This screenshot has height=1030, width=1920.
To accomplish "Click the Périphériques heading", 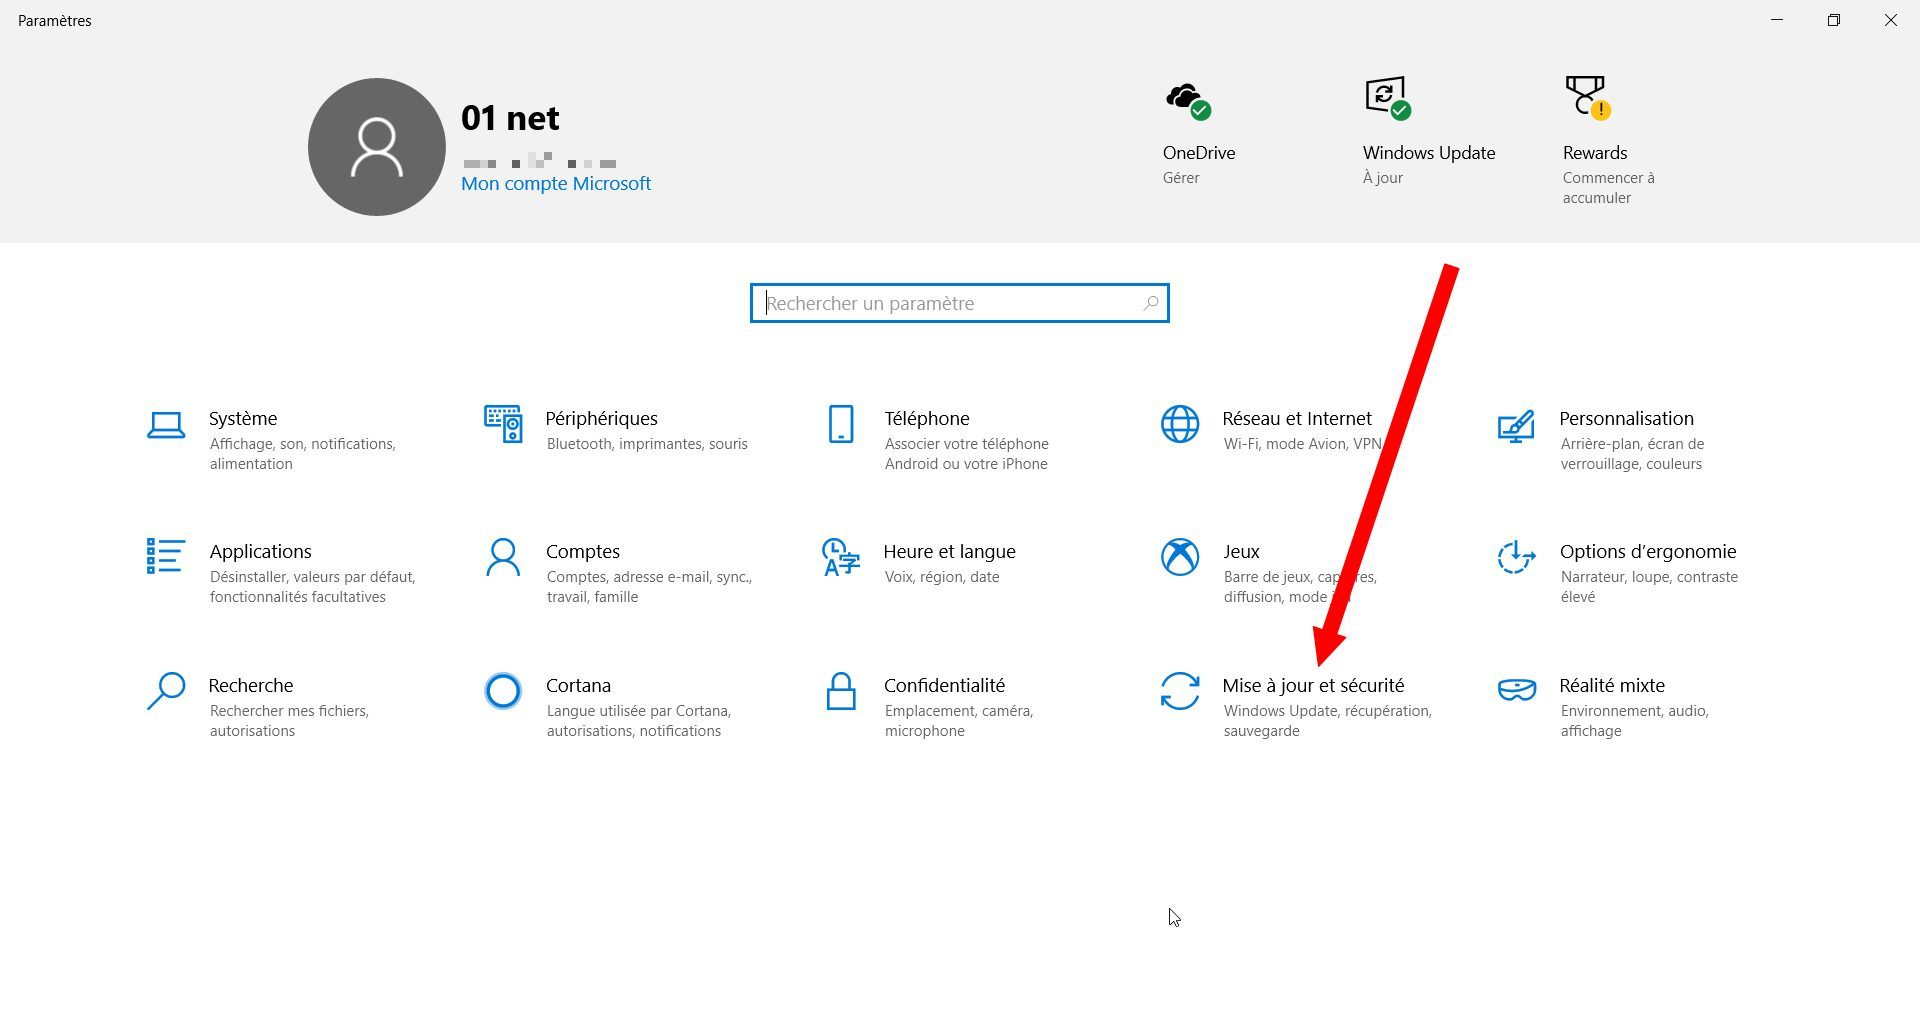I will (x=602, y=418).
